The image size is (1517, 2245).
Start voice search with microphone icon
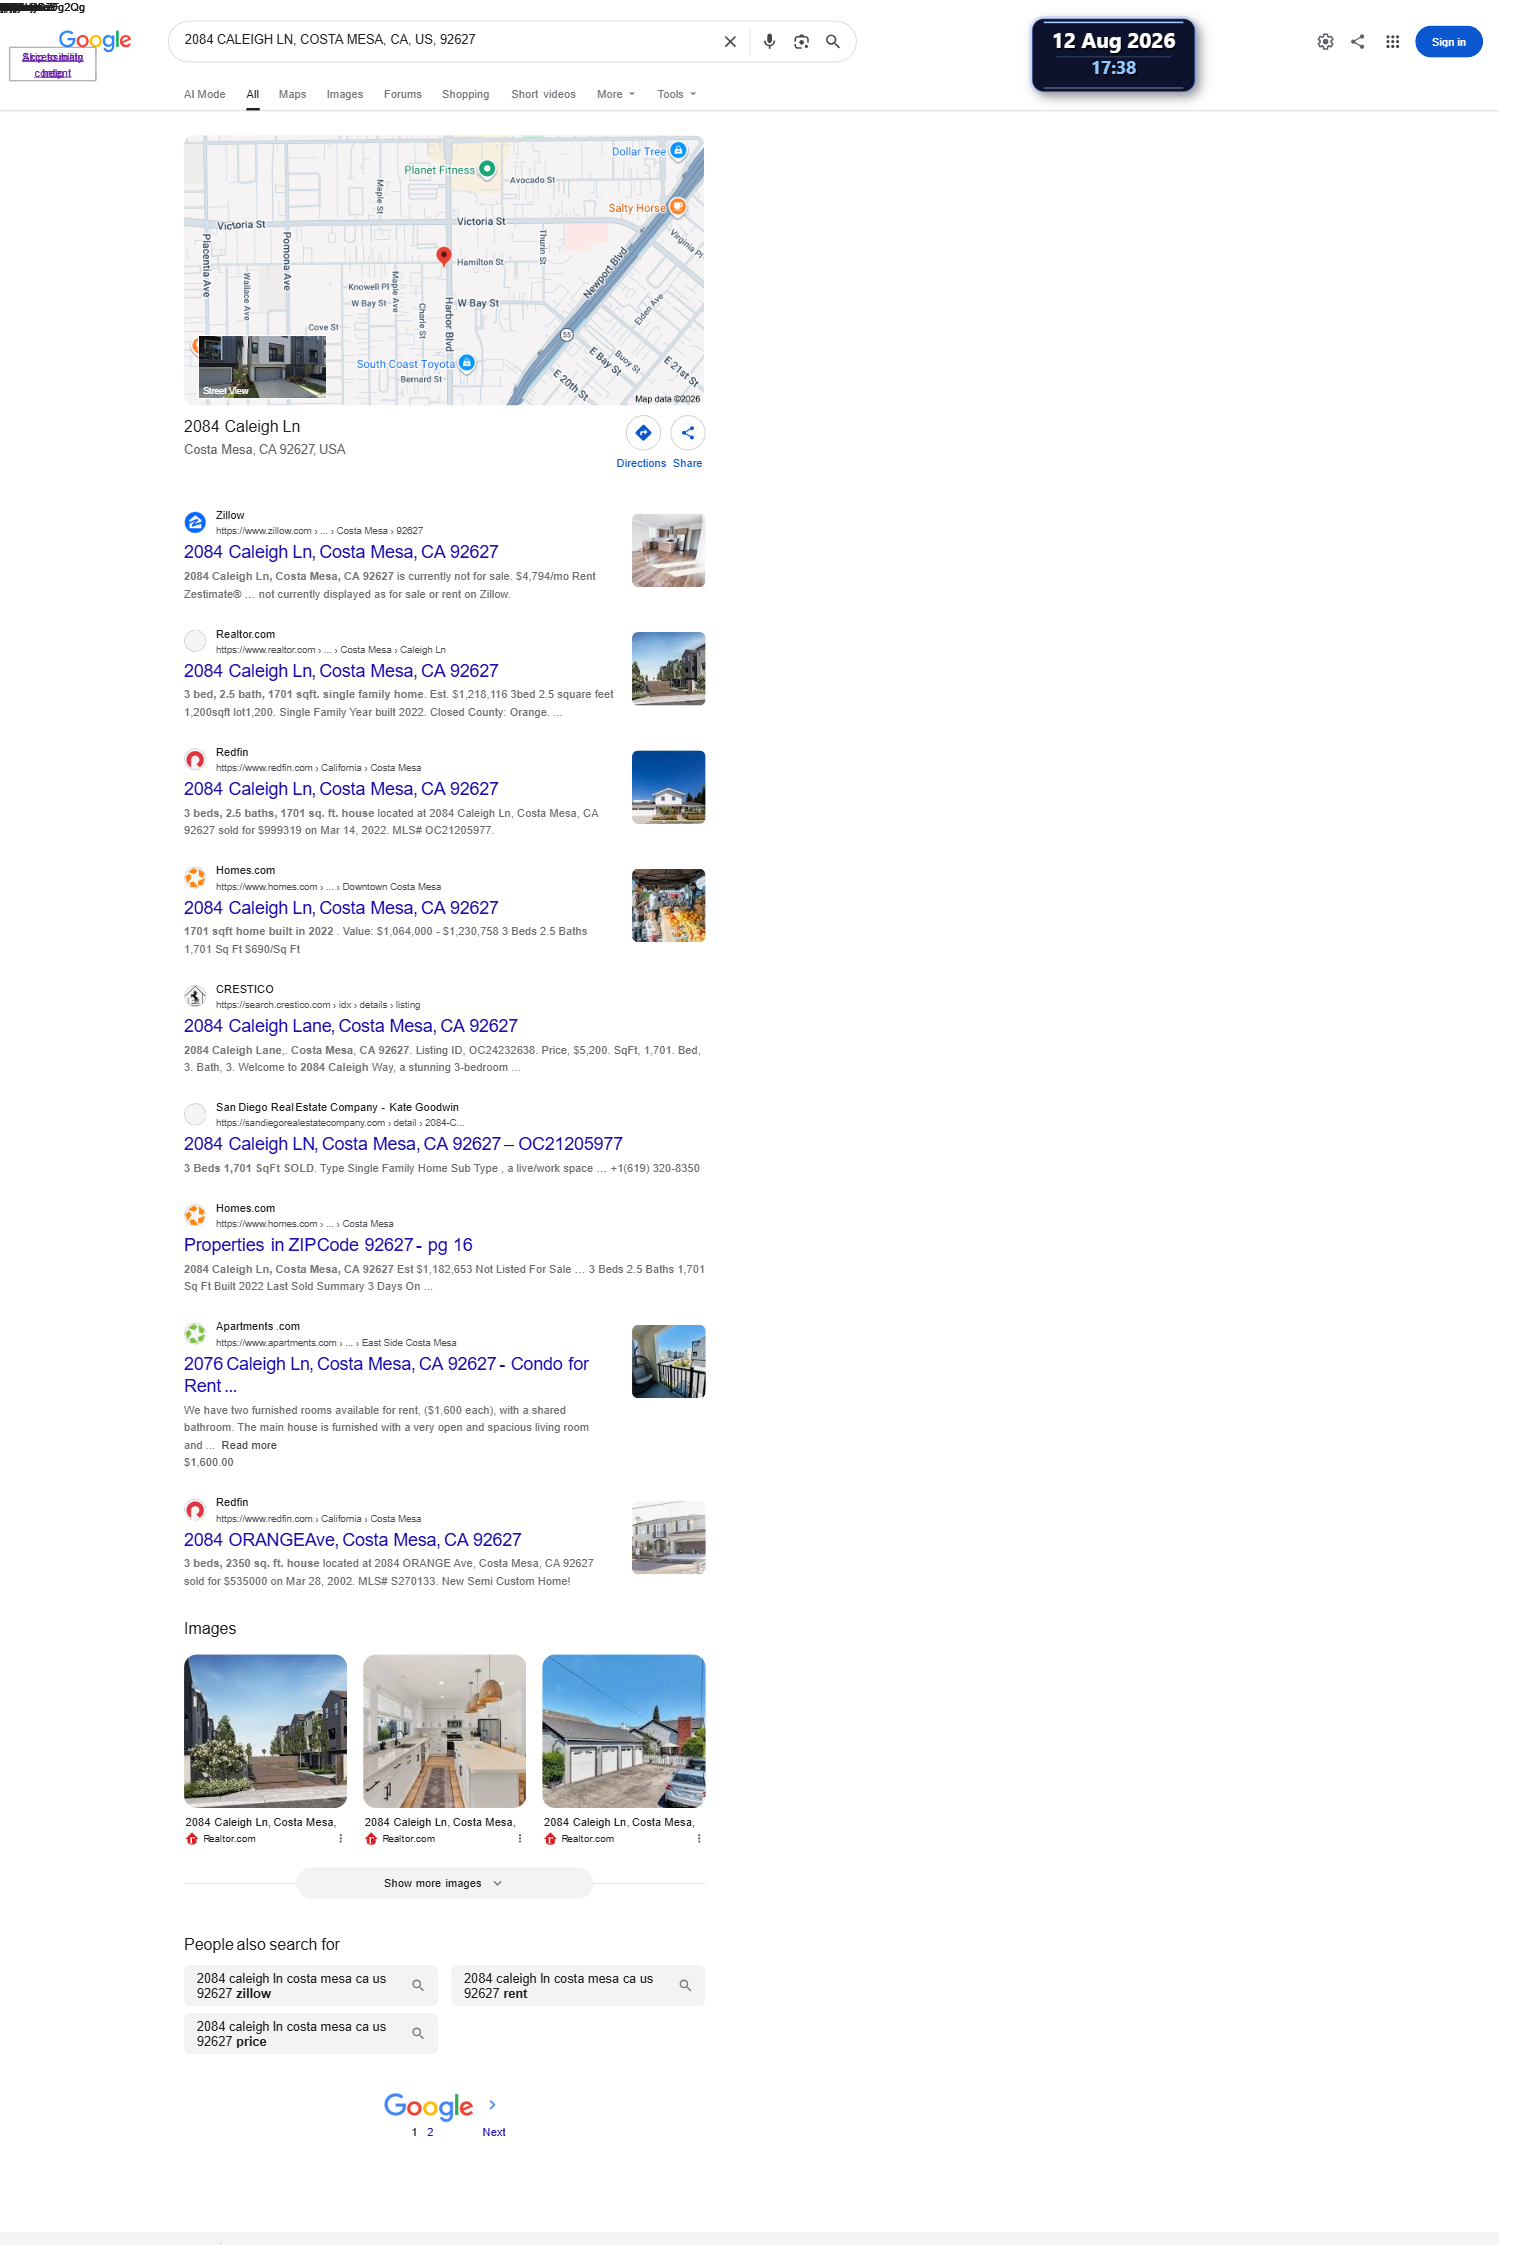(769, 42)
